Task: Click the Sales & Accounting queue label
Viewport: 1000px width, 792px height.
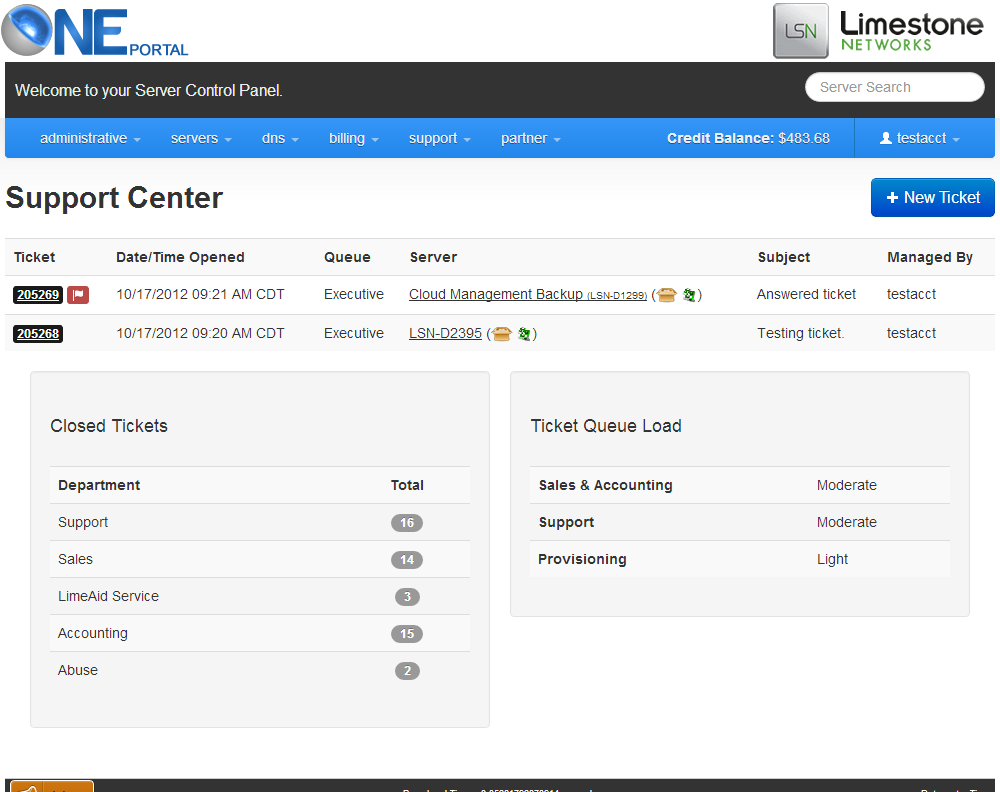Action: point(605,485)
